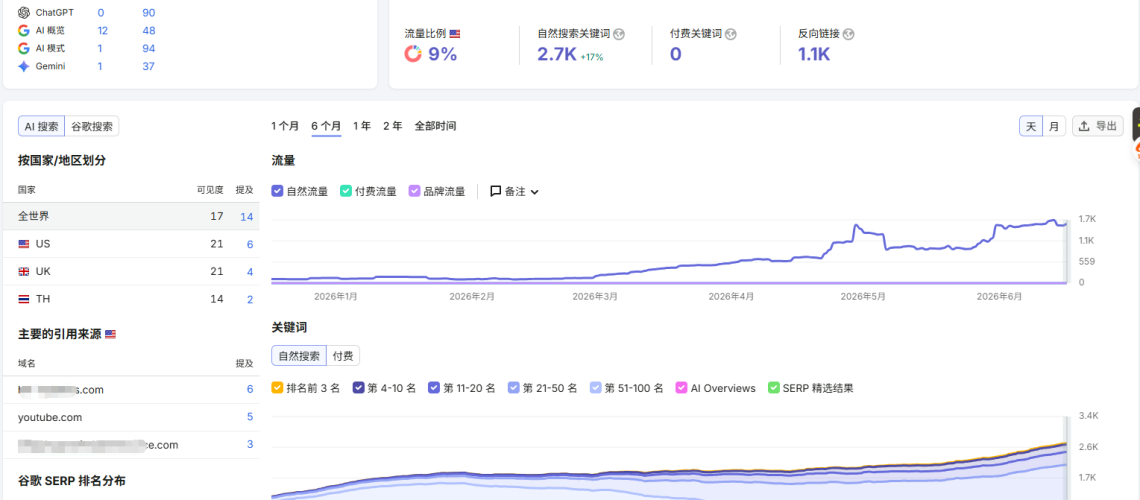Switch to the AI 搜索 tab
Screen dimensions: 1140x500
41,126
